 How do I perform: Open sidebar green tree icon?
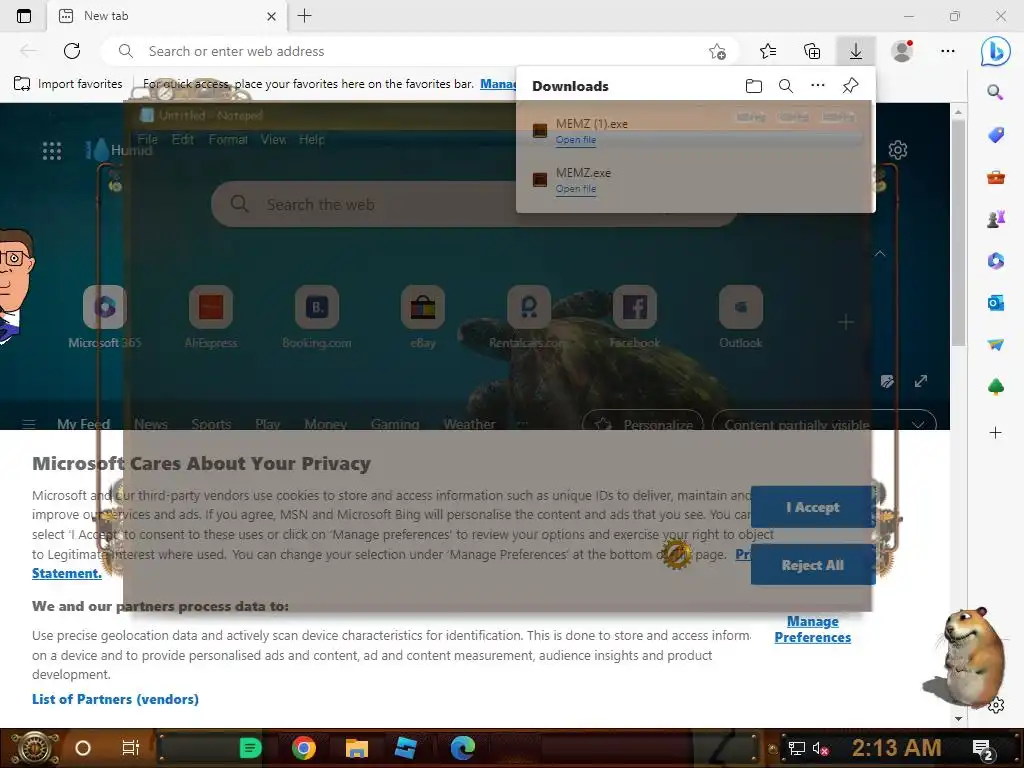(x=995, y=387)
